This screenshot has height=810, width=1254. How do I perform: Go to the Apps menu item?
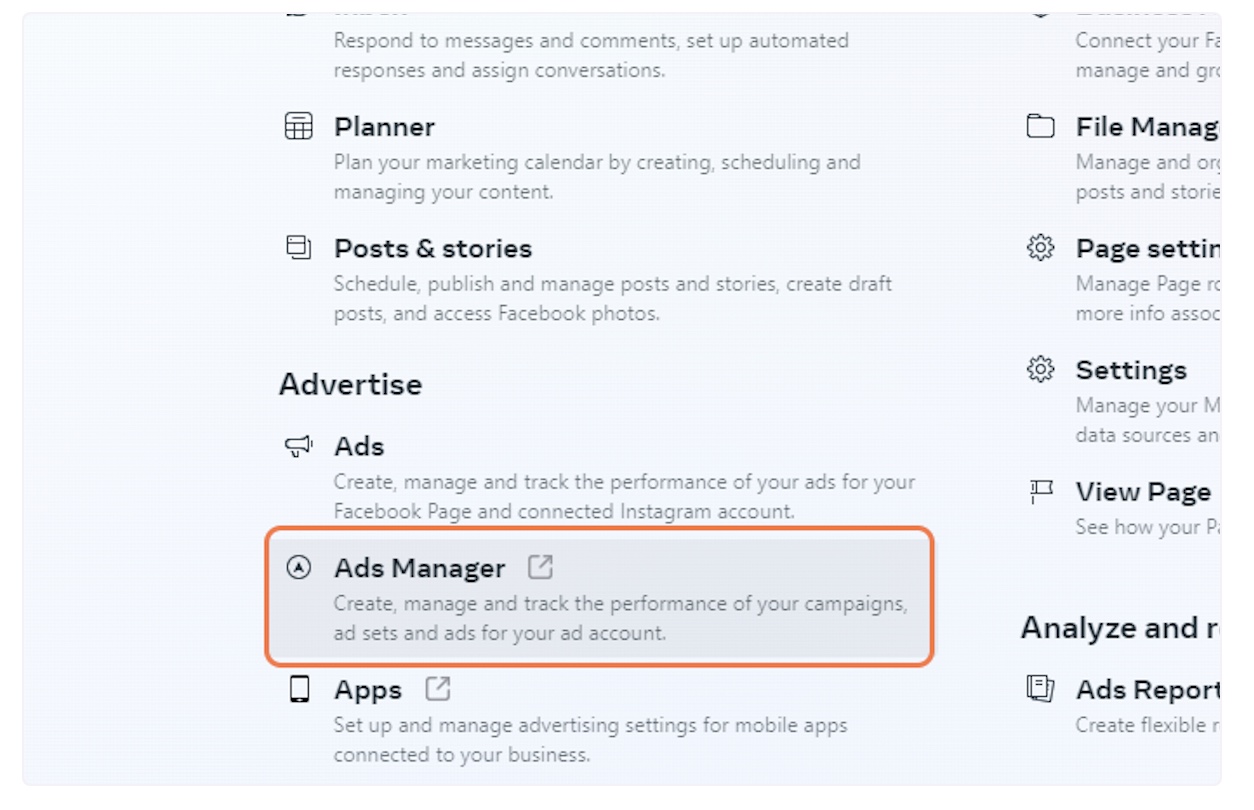[368, 690]
